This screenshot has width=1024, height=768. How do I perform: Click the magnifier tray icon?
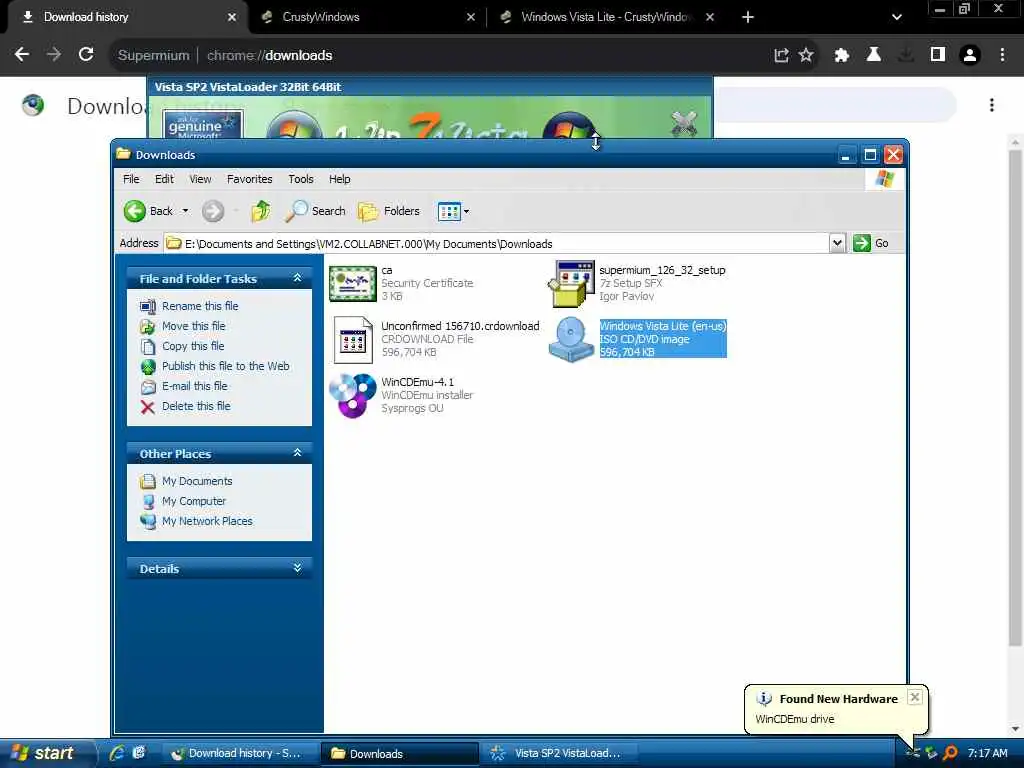pyautogui.click(x=951, y=753)
